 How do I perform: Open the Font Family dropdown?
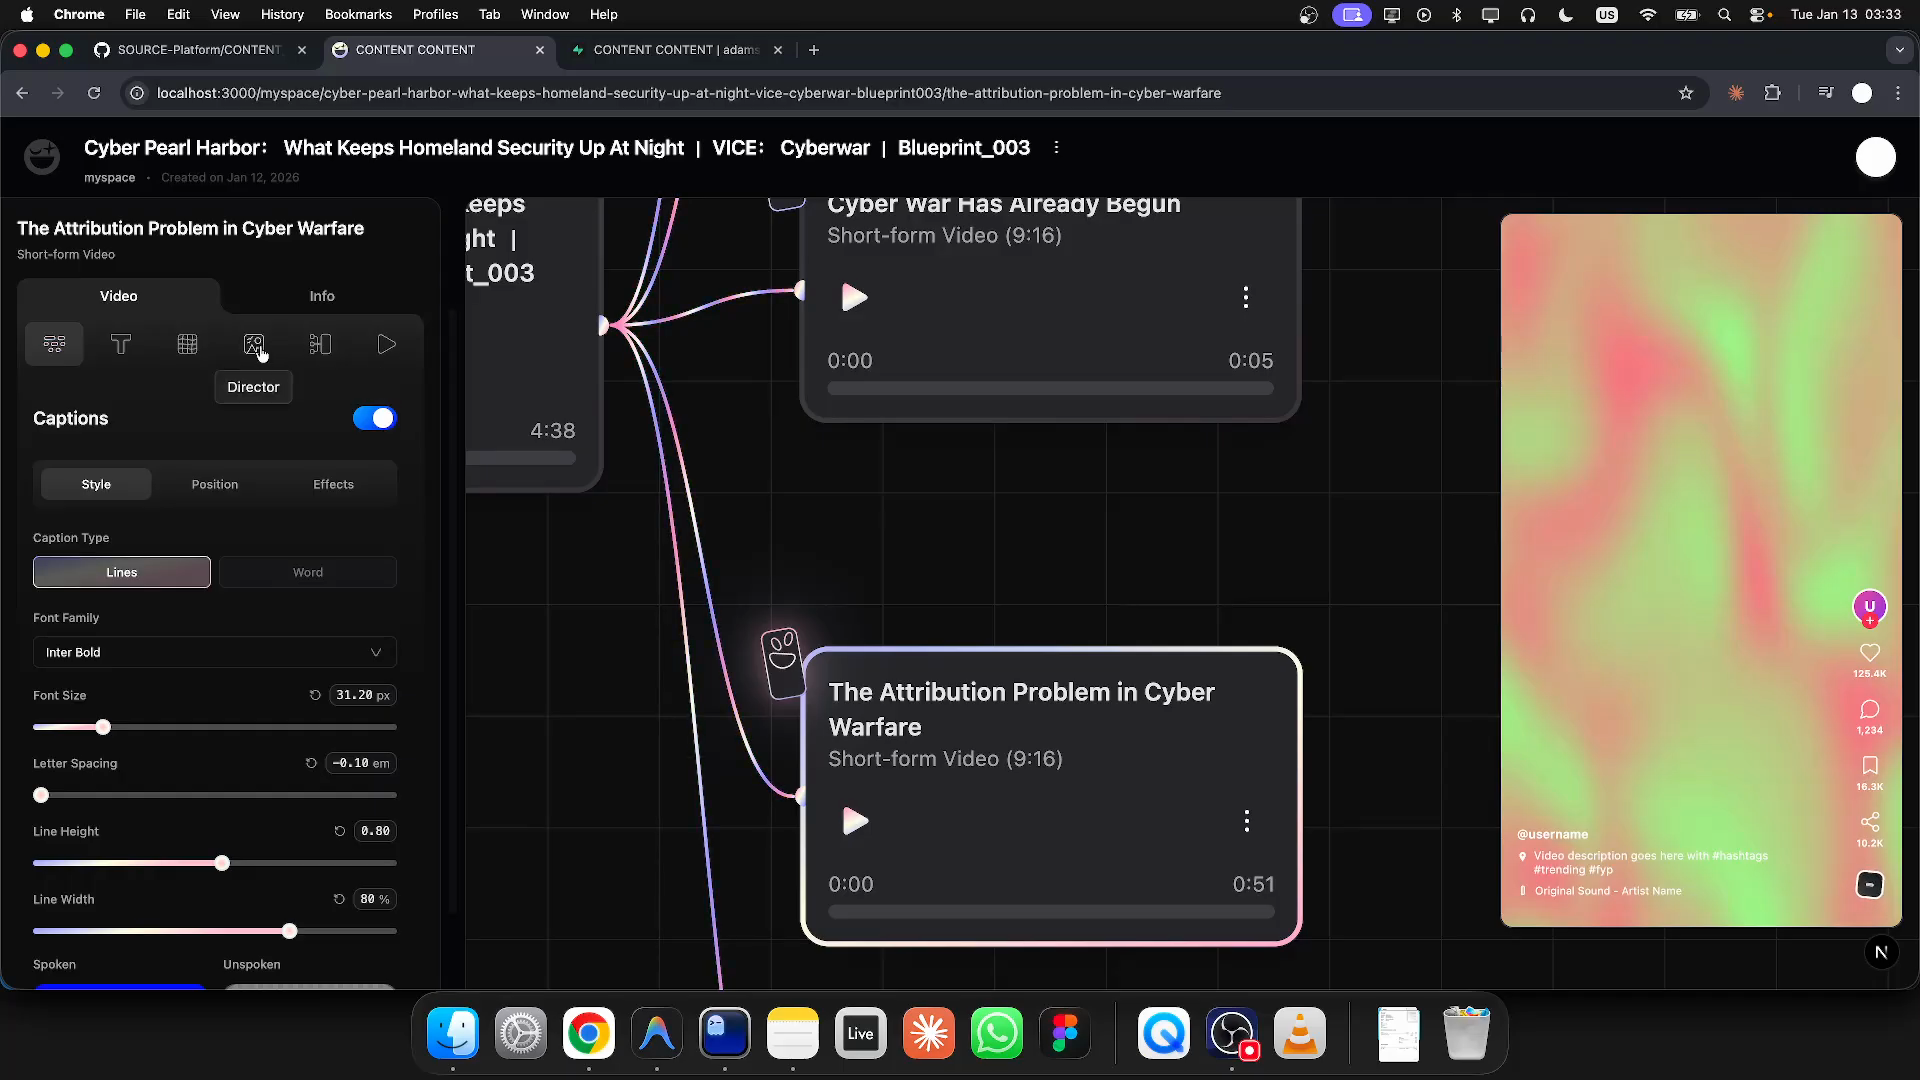pyautogui.click(x=215, y=652)
